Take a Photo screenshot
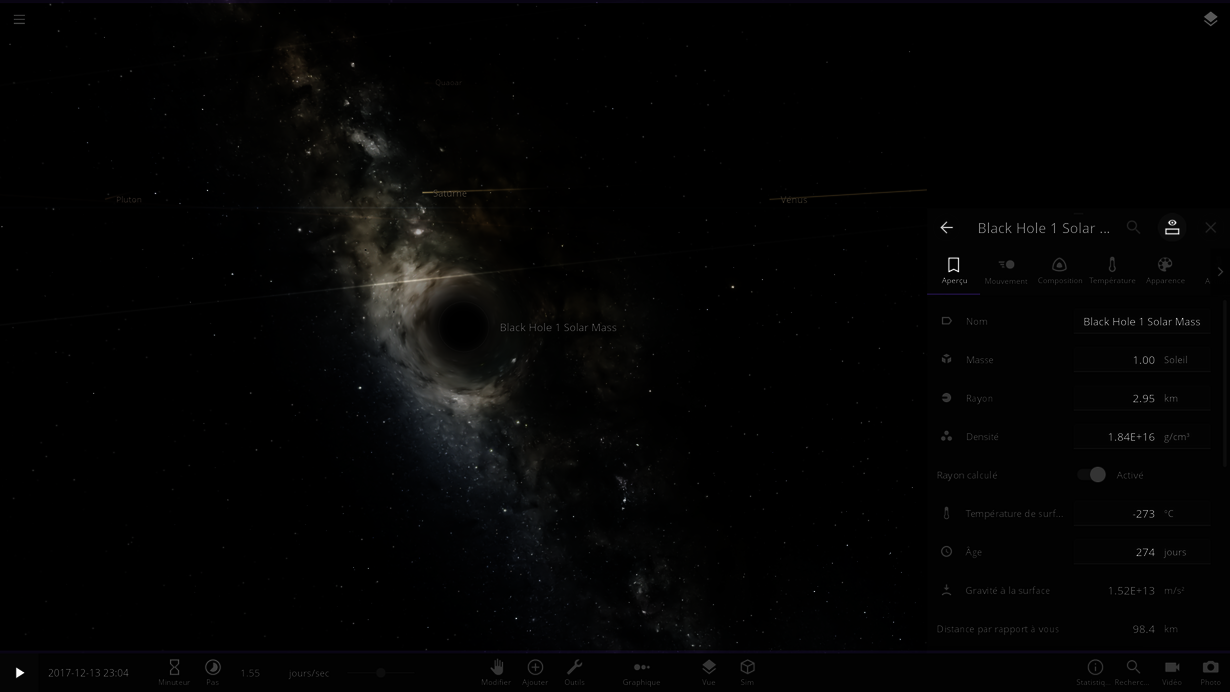 1211,671
